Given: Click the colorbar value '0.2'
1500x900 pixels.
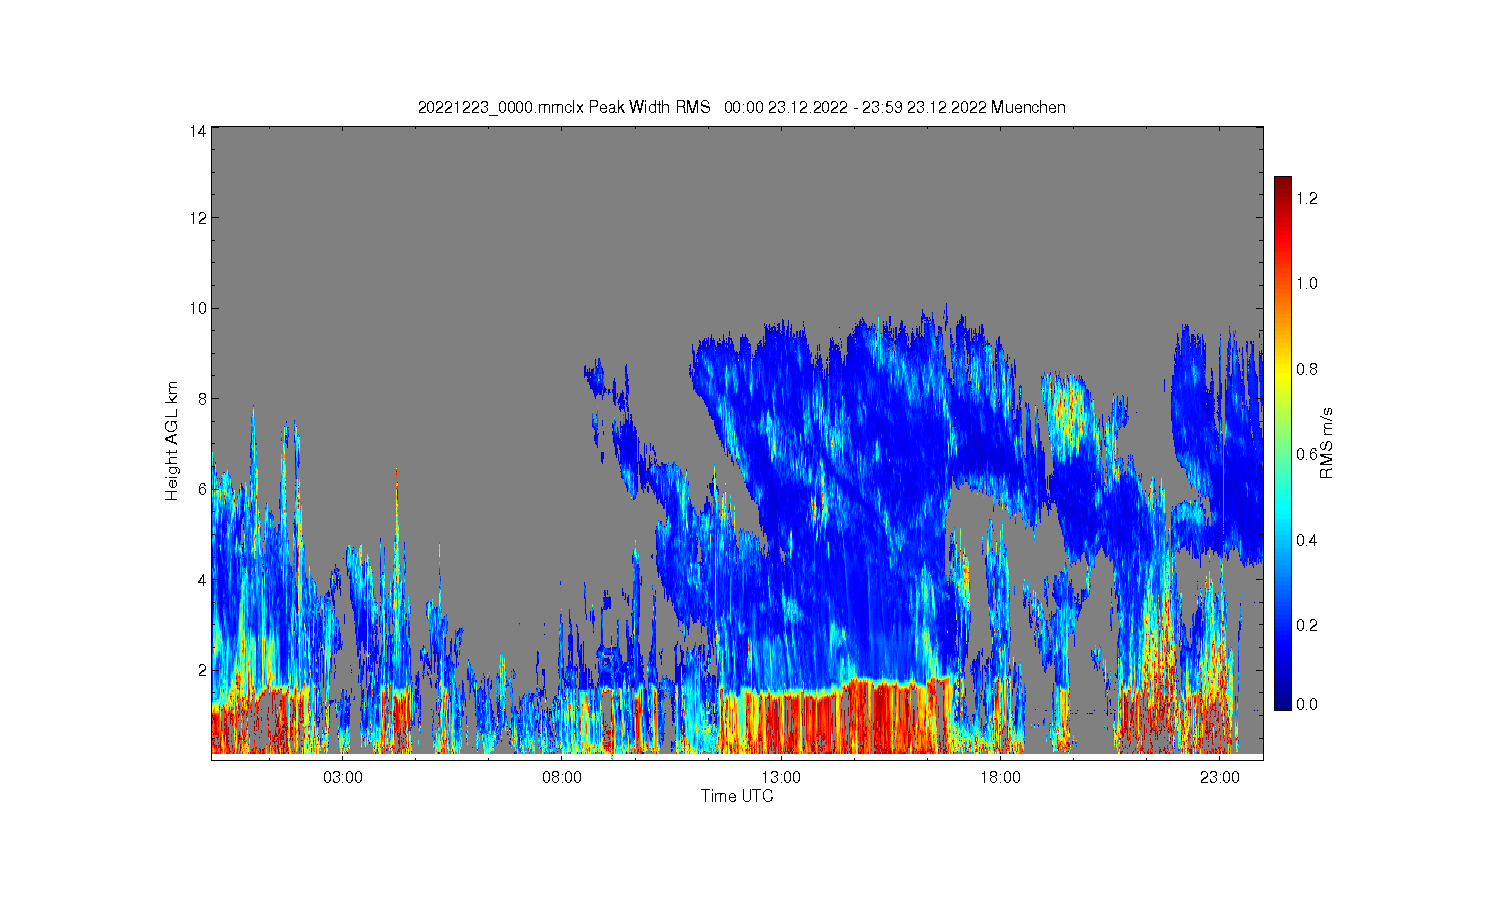Looking at the screenshot, I should [x=1307, y=625].
